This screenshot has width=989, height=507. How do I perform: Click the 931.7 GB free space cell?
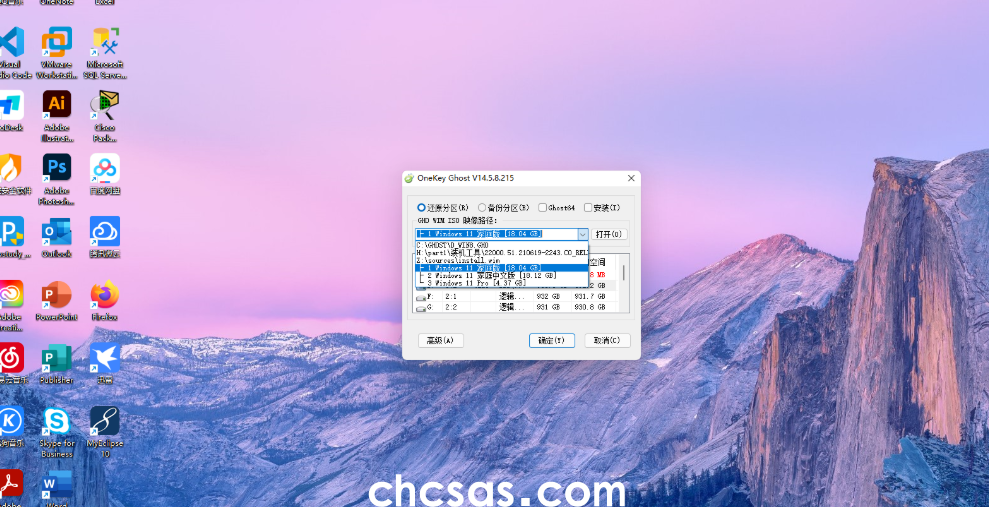[x=590, y=296]
